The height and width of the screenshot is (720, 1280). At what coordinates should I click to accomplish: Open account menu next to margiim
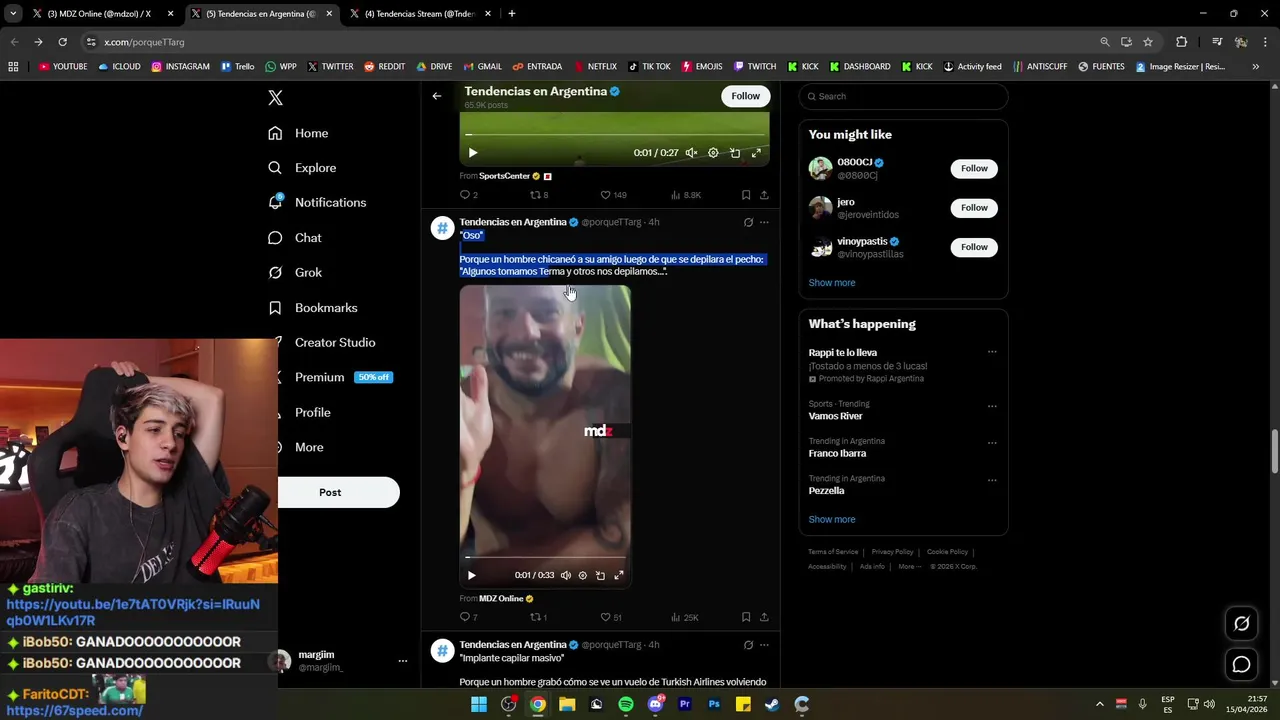[x=403, y=661]
